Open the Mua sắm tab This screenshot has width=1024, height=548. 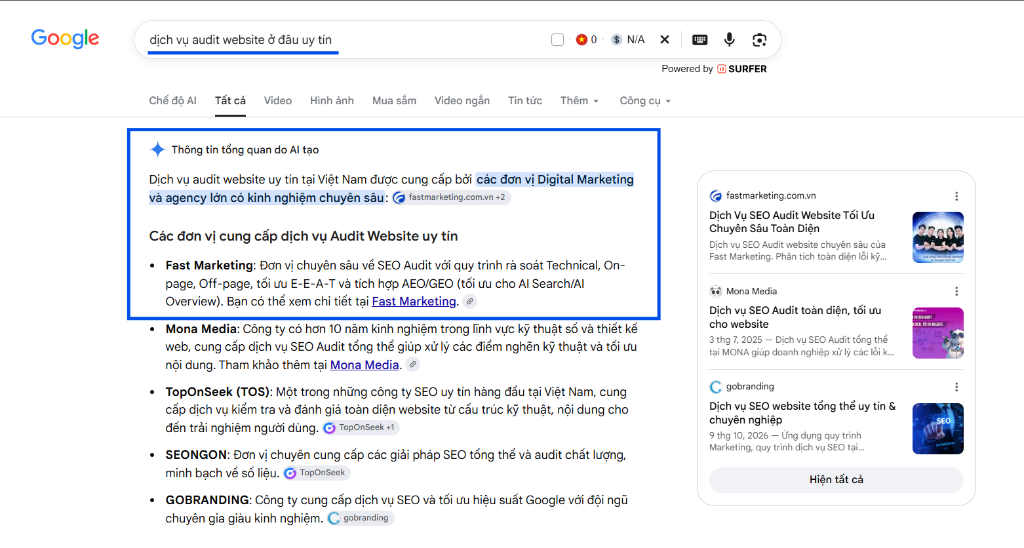pyautogui.click(x=394, y=101)
